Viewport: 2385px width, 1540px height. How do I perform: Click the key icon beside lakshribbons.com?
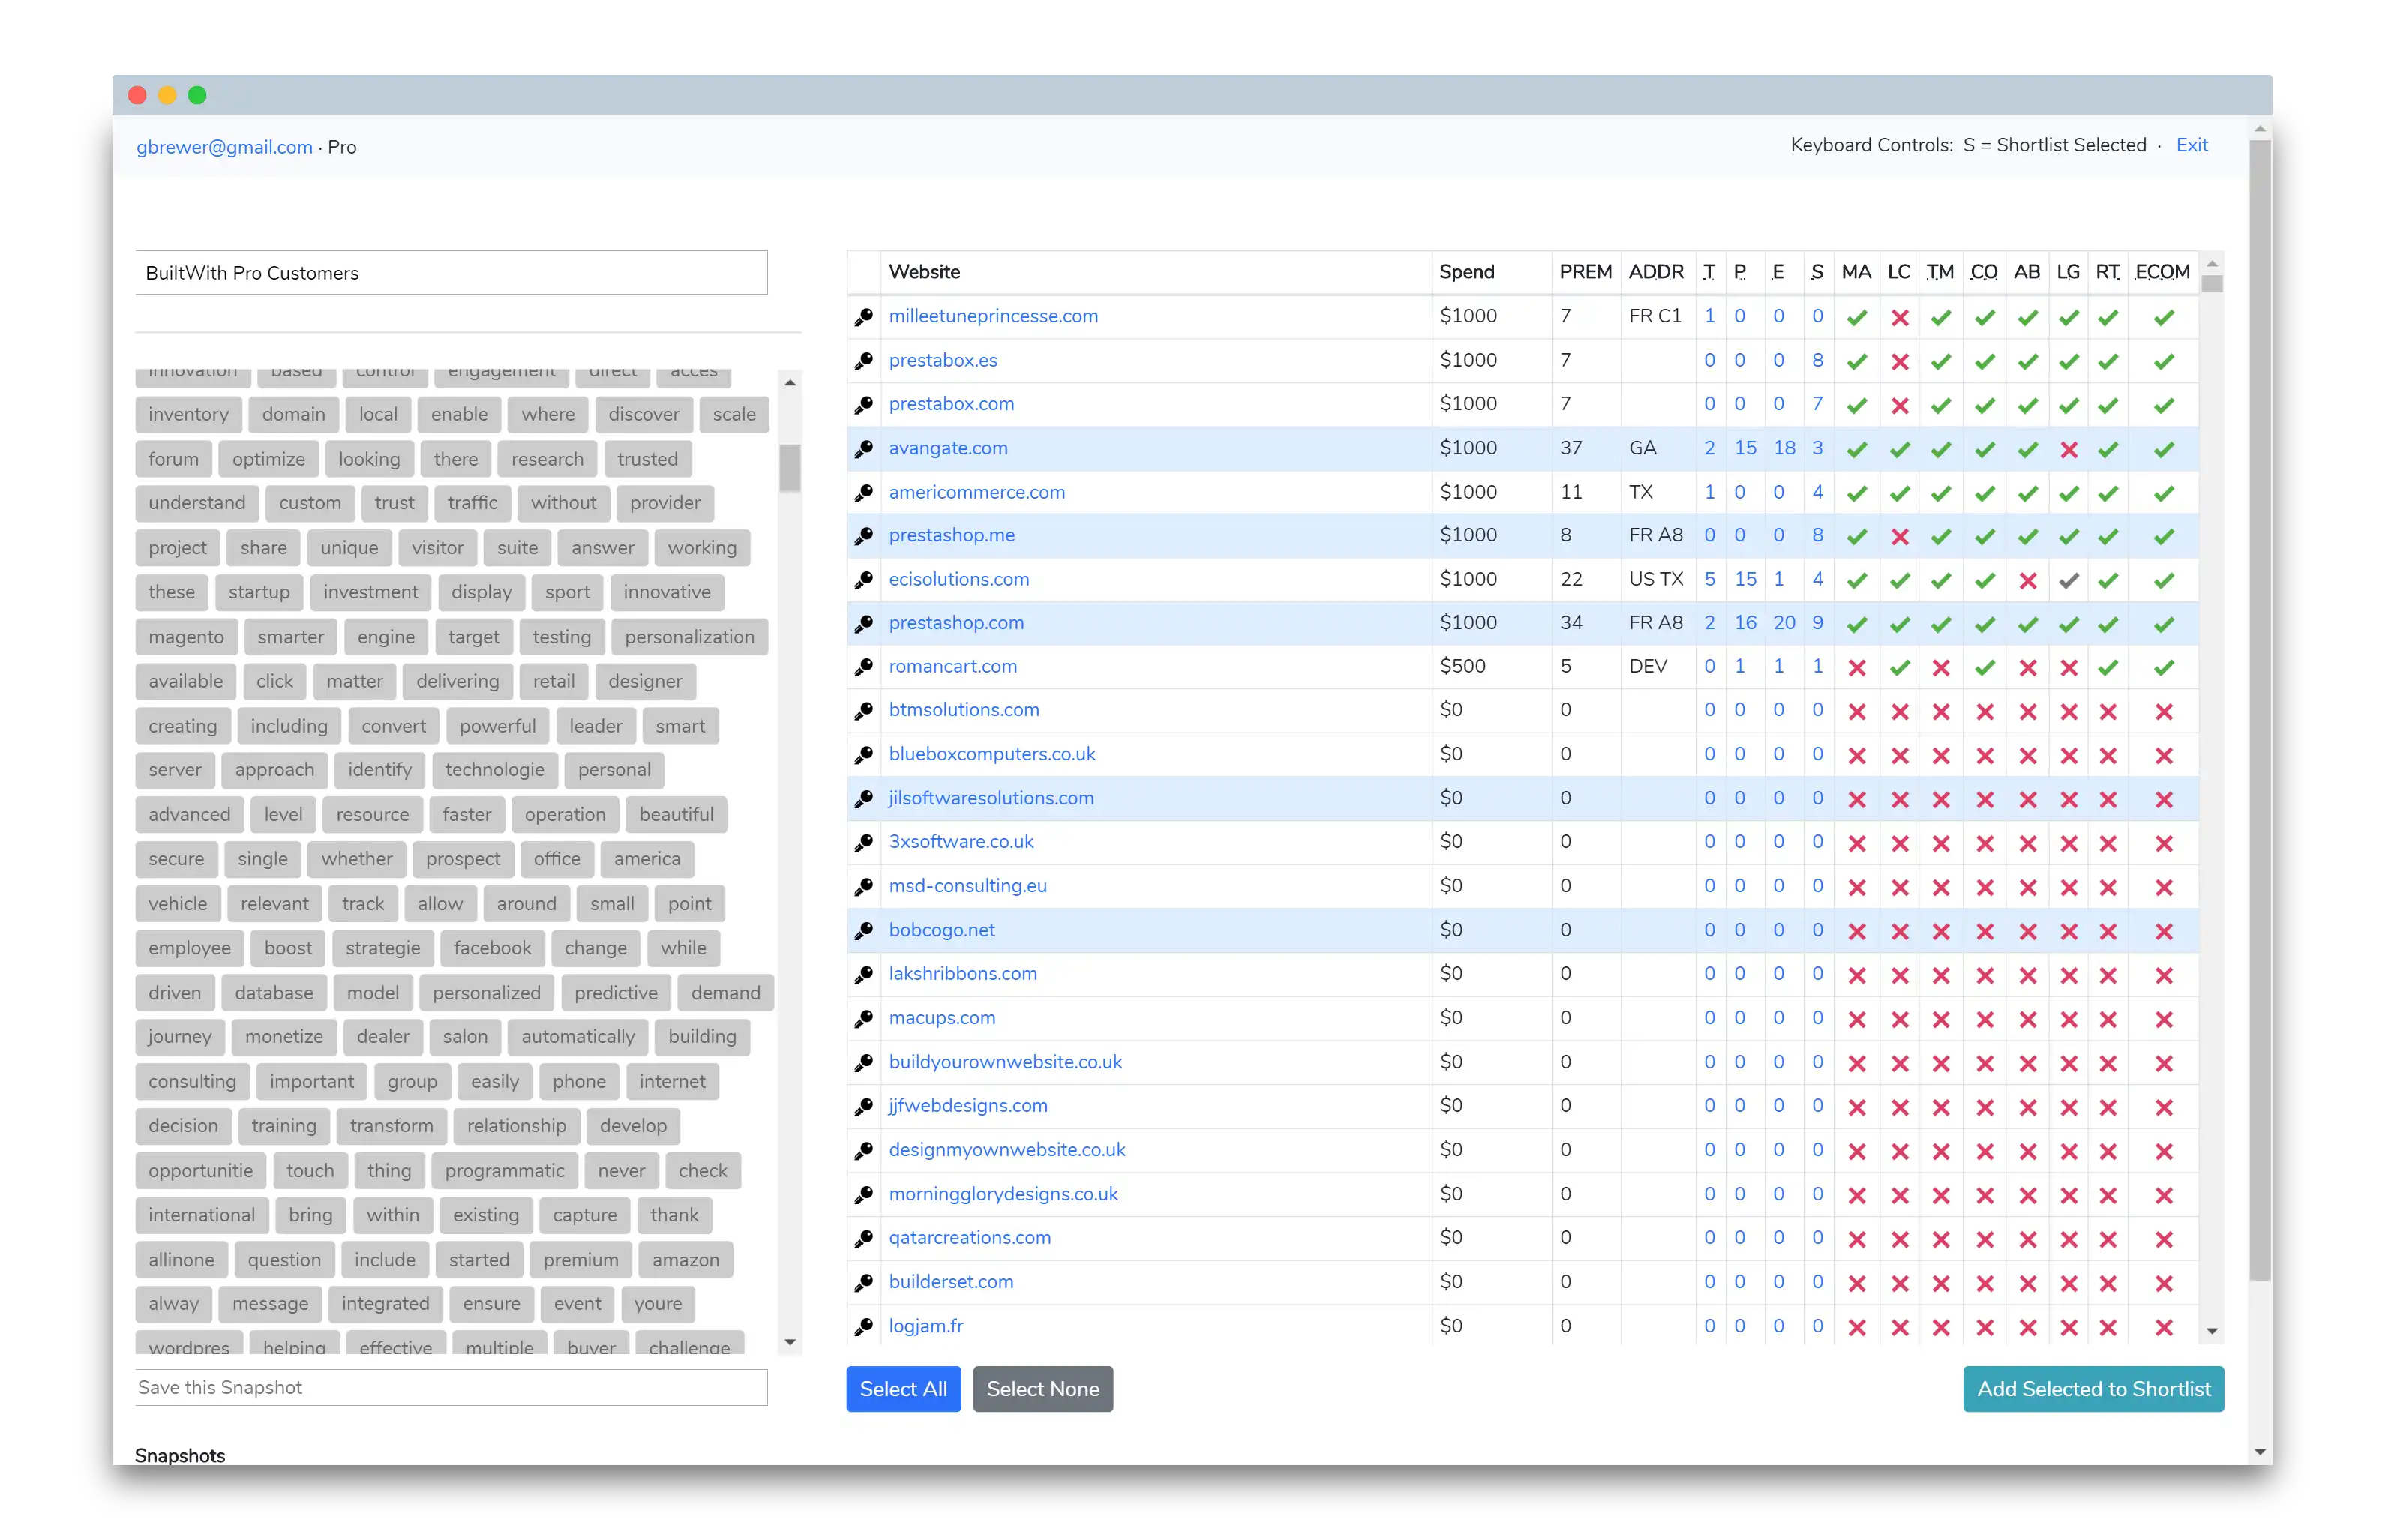point(864,975)
